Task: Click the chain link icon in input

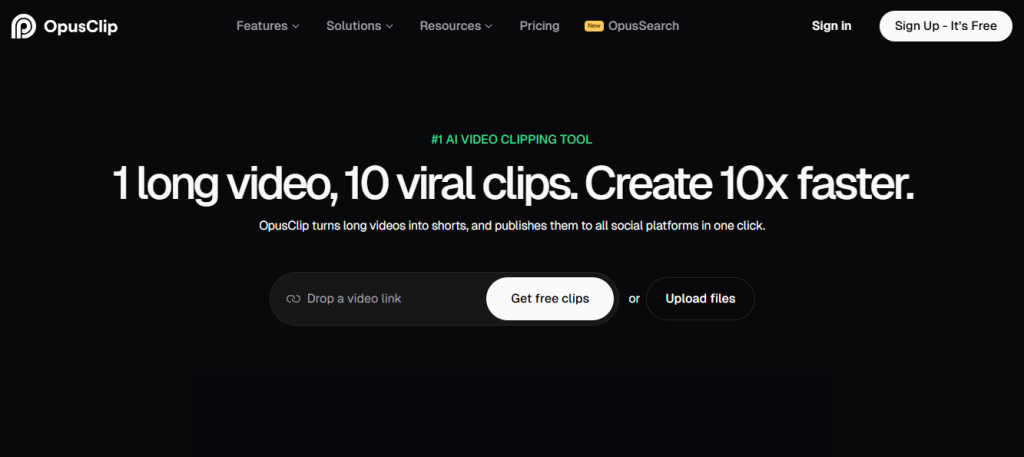Action: (x=293, y=299)
